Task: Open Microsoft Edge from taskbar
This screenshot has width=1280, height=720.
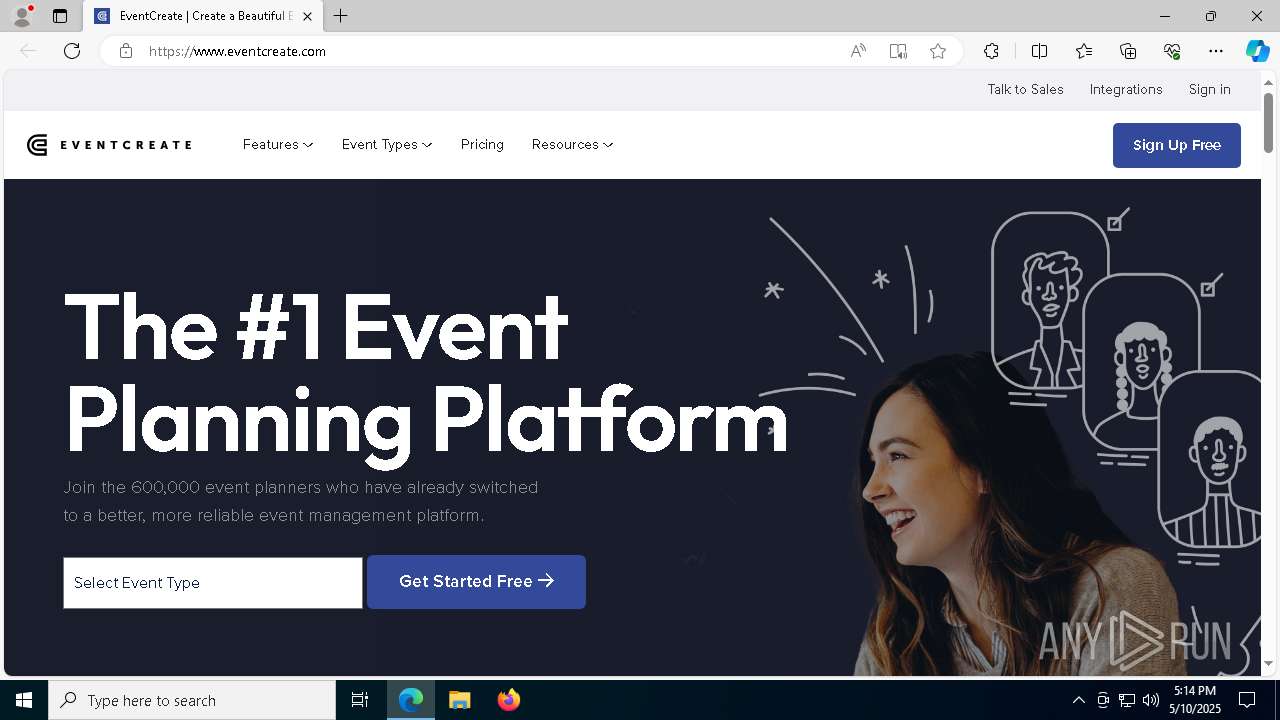Action: pos(411,700)
